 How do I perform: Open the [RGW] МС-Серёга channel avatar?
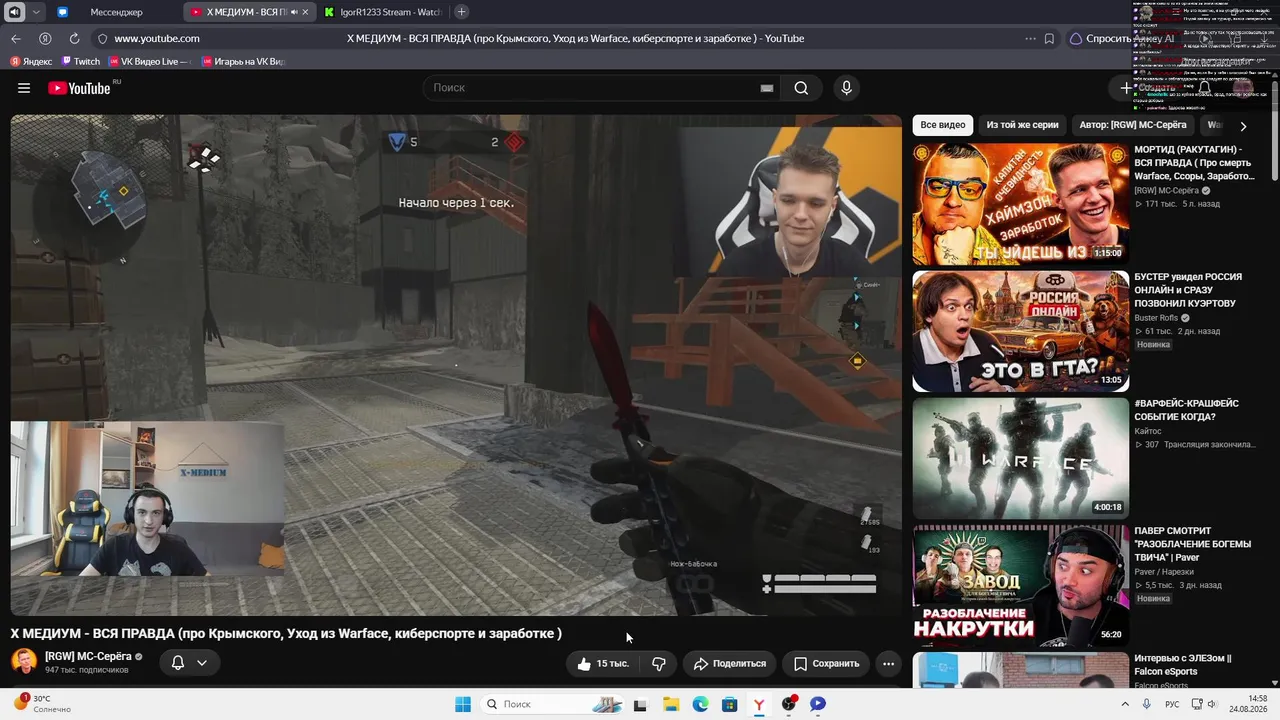coord(24,661)
